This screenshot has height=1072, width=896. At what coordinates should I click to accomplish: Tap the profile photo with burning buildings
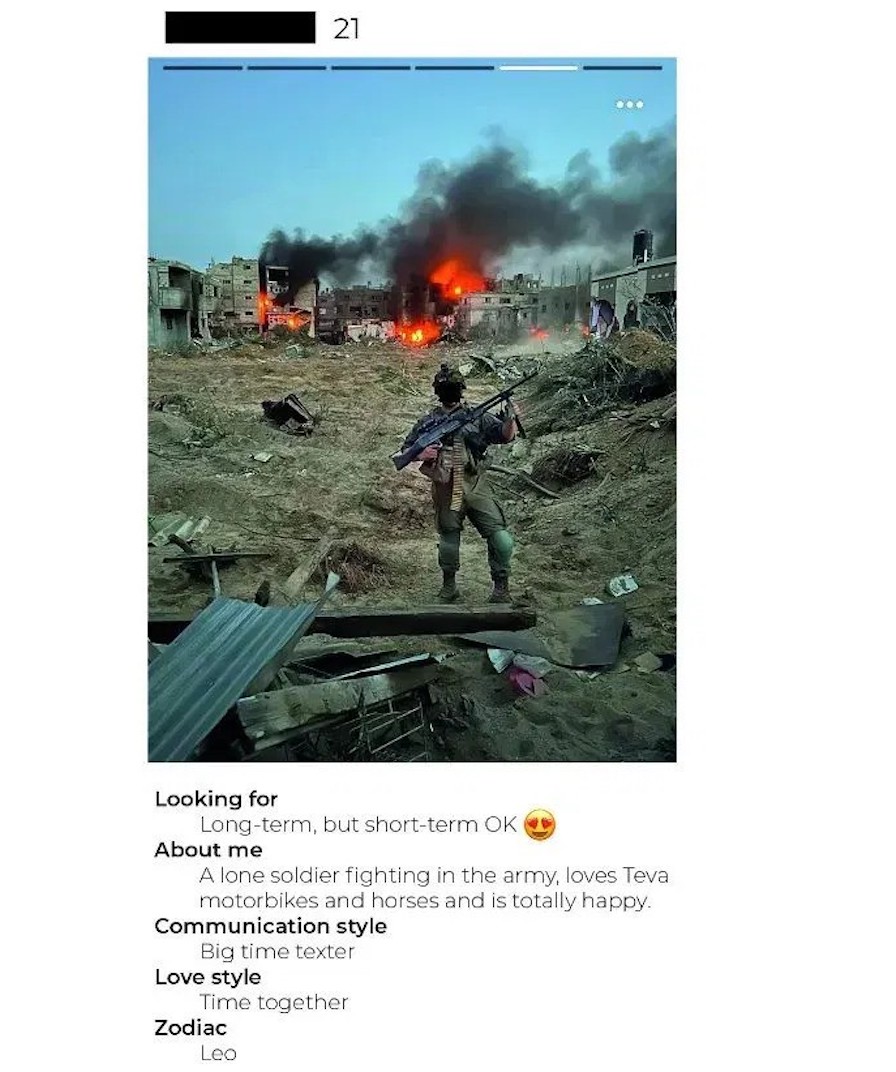(x=412, y=410)
